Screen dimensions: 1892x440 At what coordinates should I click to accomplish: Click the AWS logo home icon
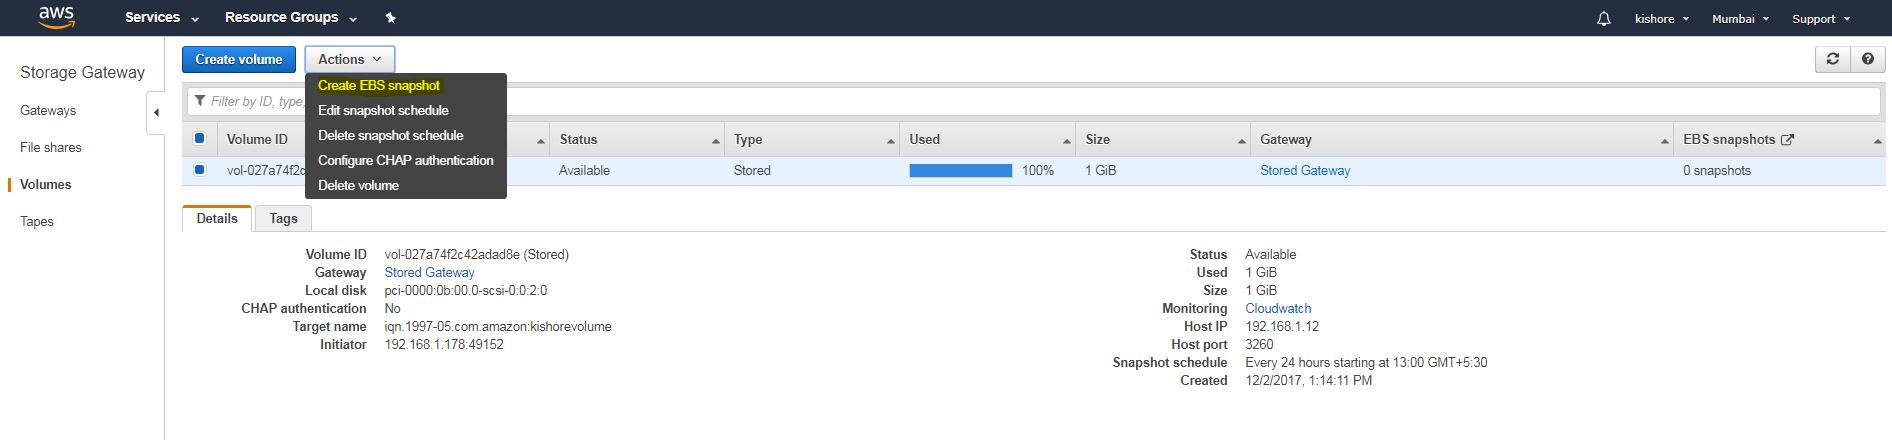56,17
